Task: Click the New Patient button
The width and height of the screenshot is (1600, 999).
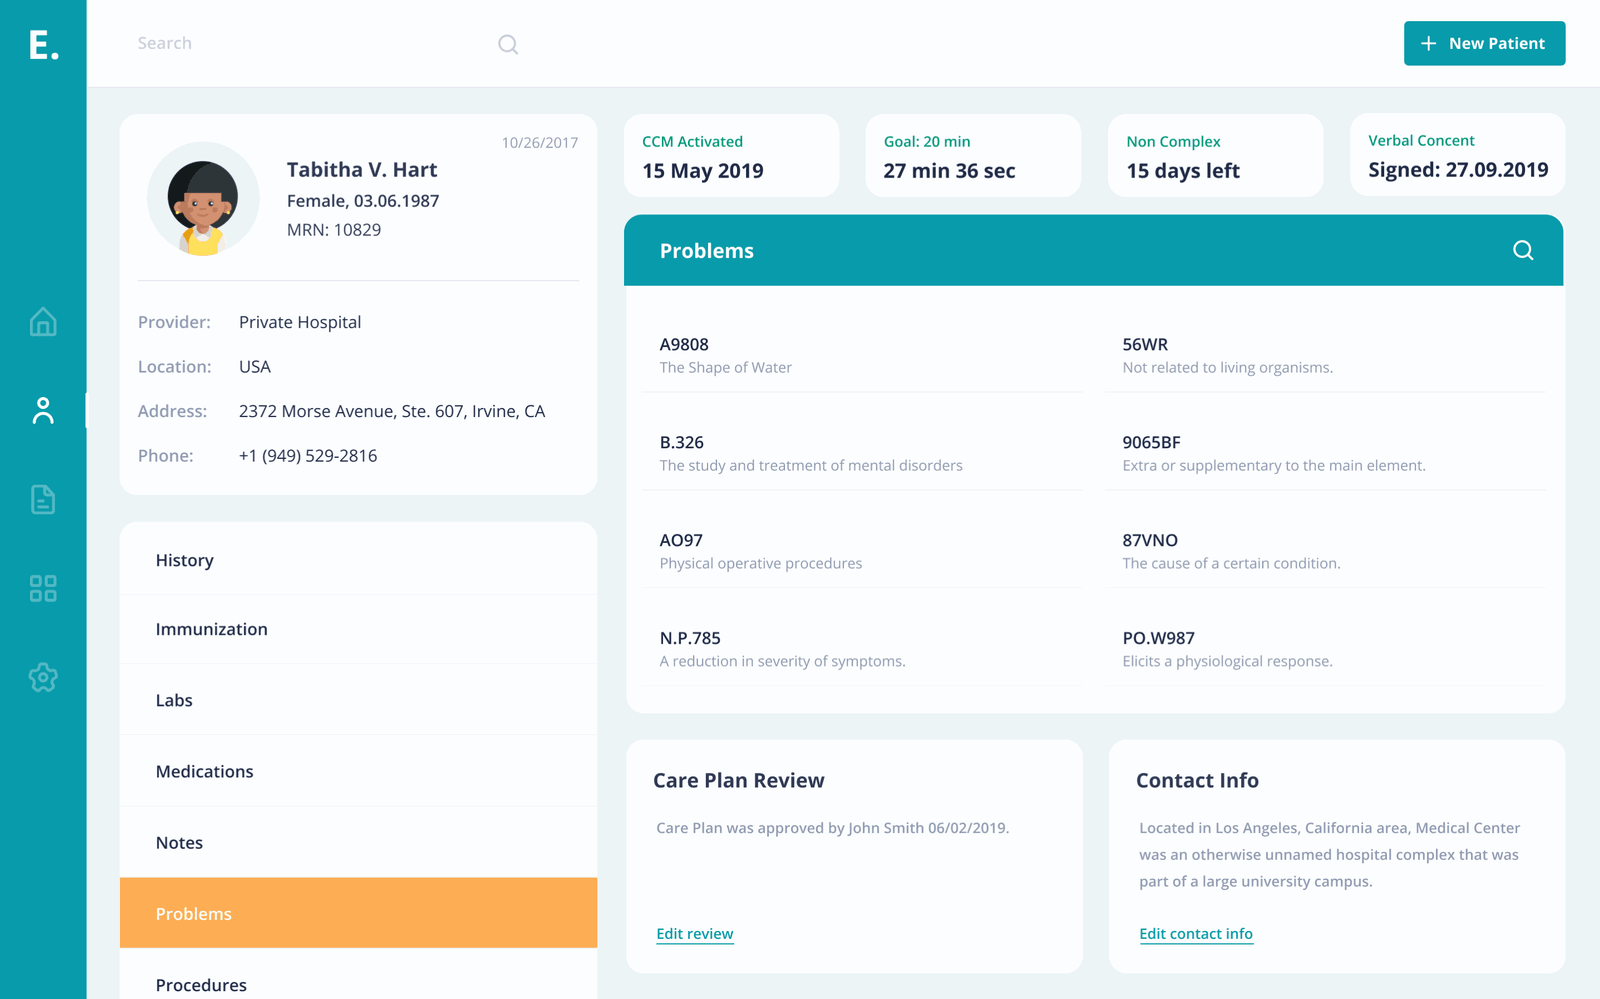Action: [1484, 43]
